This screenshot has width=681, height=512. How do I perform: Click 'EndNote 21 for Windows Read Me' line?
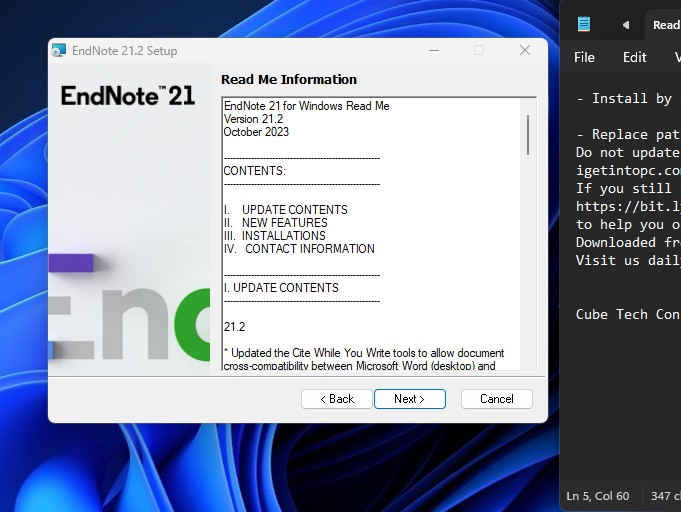coord(307,106)
